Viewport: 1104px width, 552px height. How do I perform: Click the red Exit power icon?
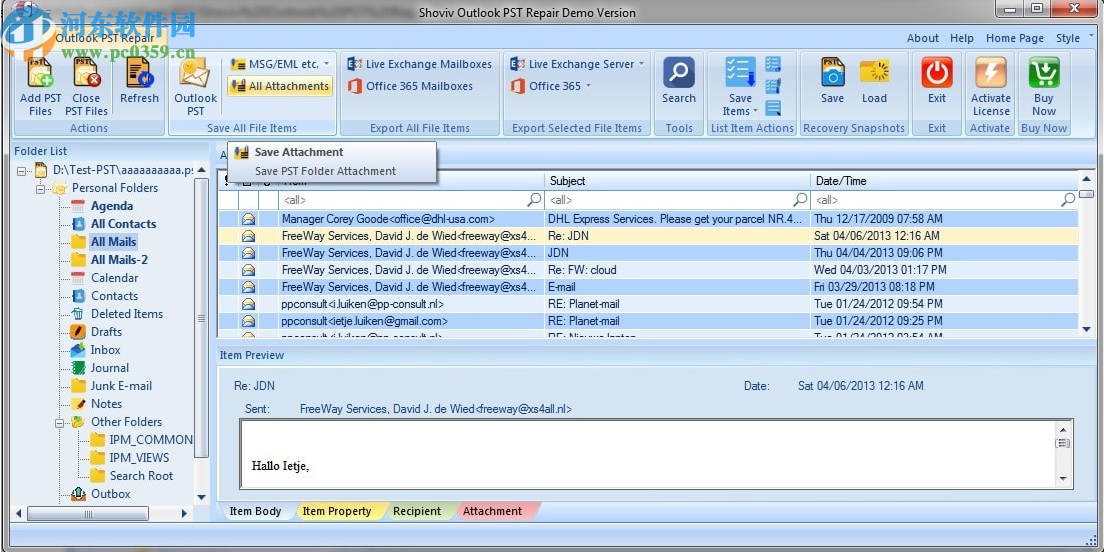coord(936,75)
